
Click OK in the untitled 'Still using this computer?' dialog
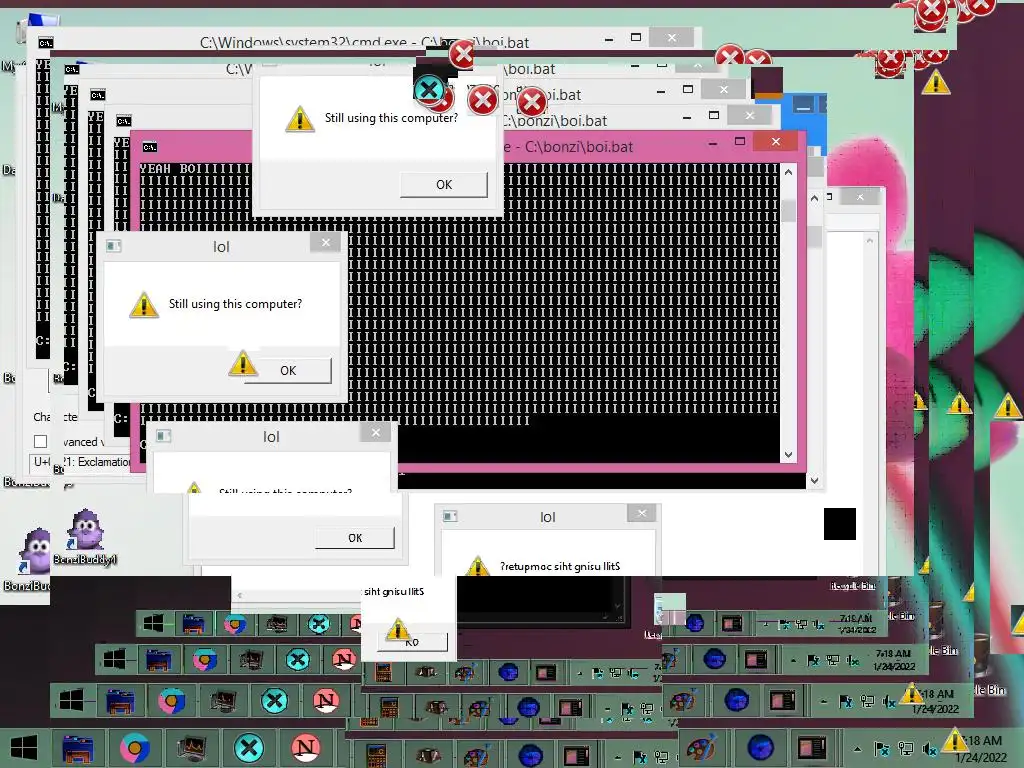tap(444, 185)
